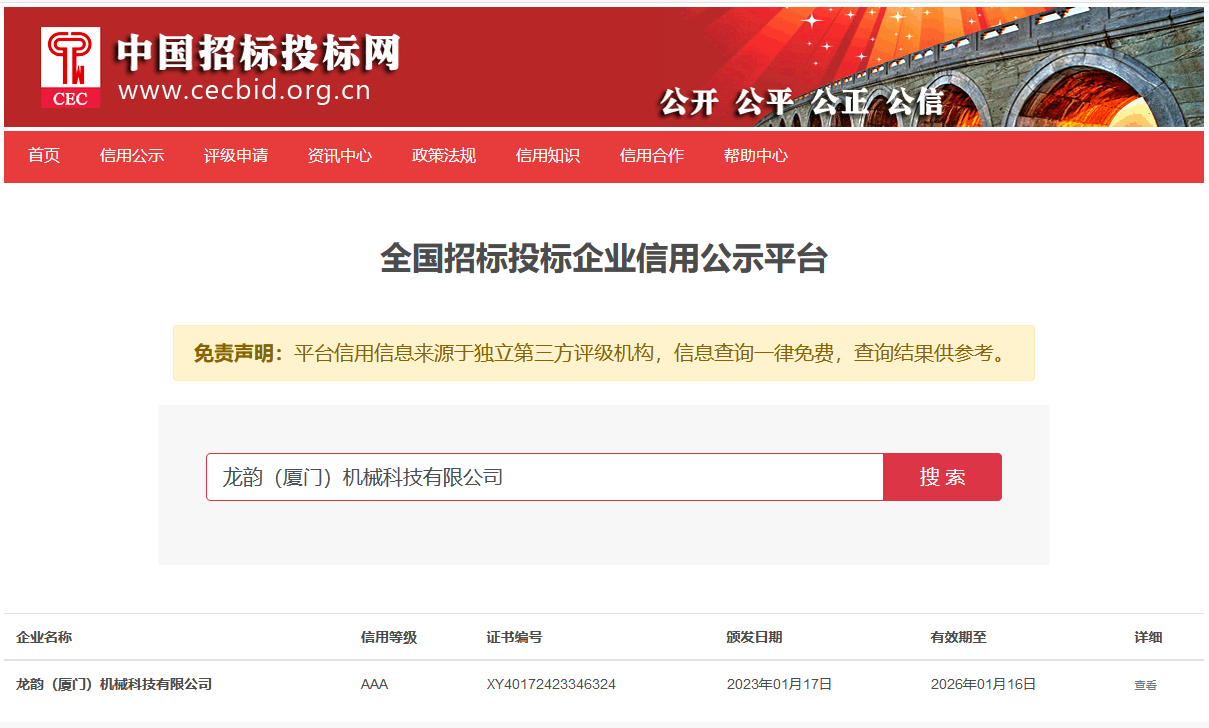Viewport: 1209px width, 728px height.
Task: Click the 企业名称 column header
Action: [x=44, y=637]
